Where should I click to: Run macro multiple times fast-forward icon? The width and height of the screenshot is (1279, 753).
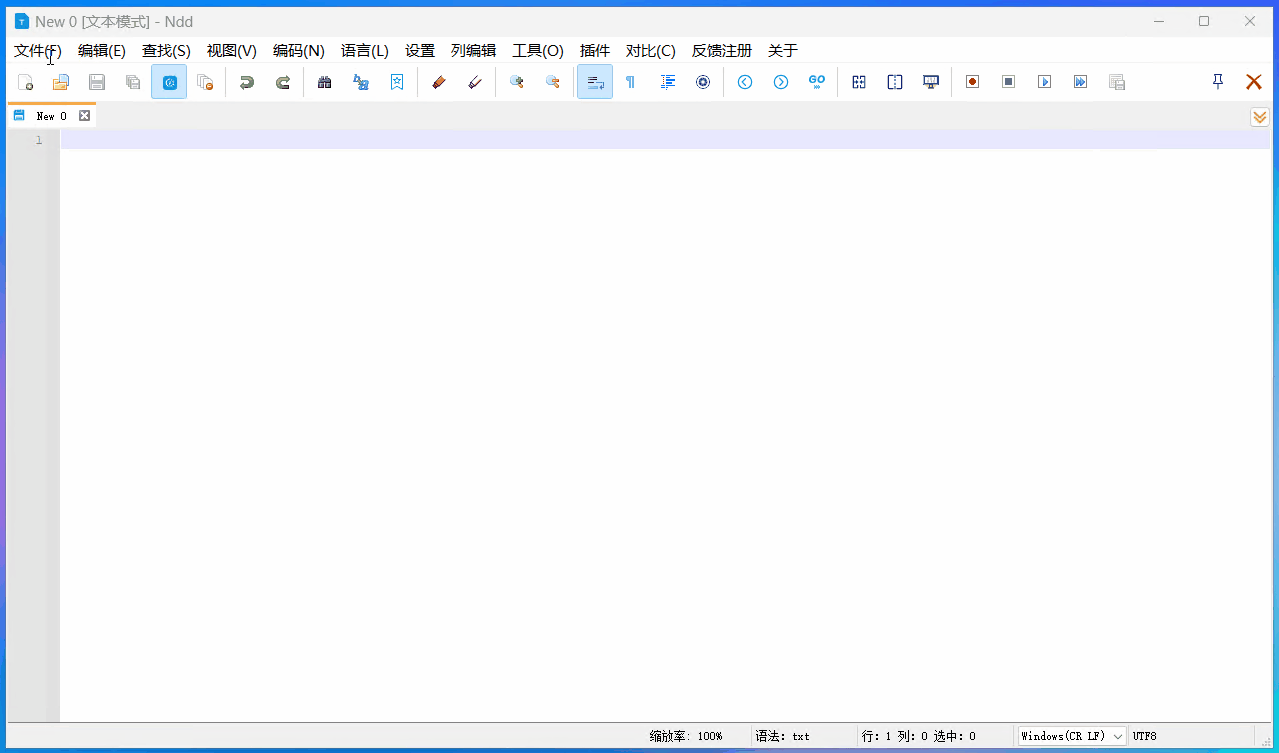[x=1081, y=82]
